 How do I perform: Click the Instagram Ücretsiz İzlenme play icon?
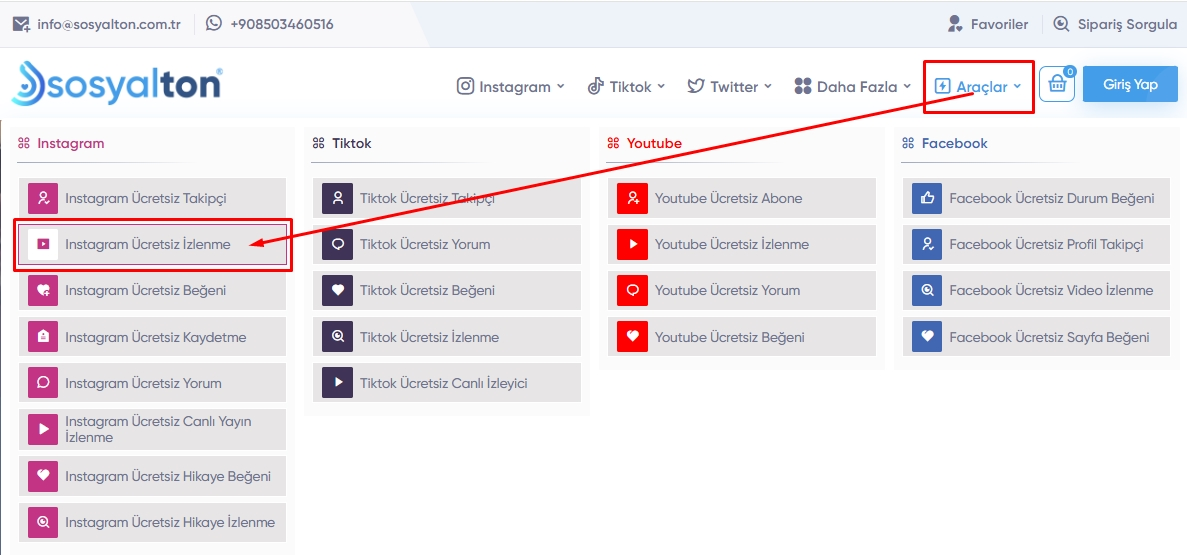pyautogui.click(x=43, y=245)
